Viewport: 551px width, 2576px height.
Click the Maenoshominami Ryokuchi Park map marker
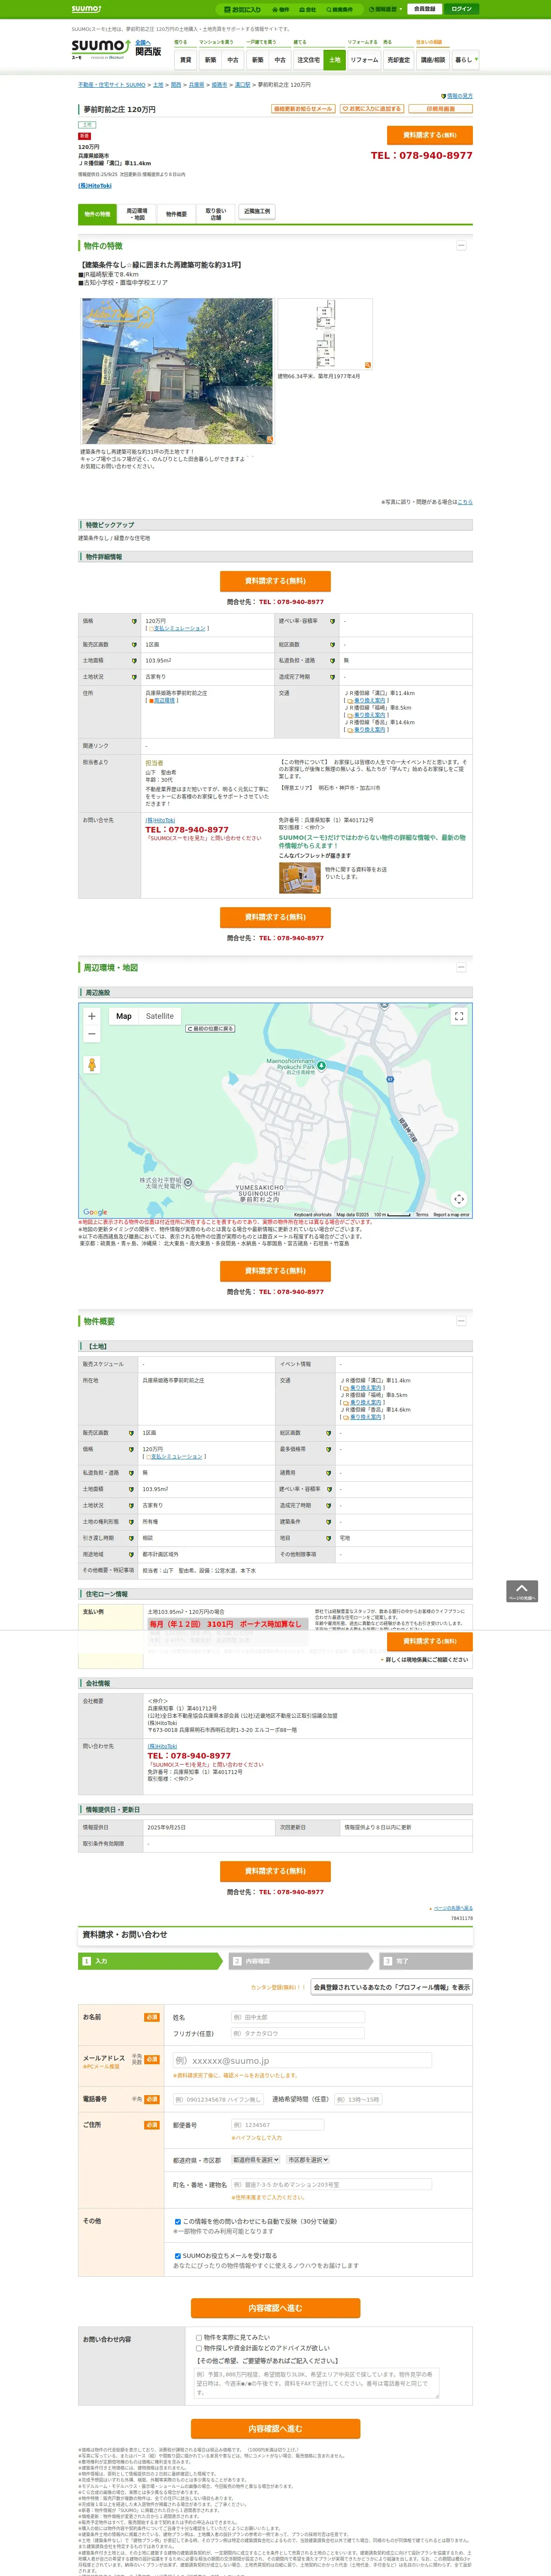[x=321, y=1066]
